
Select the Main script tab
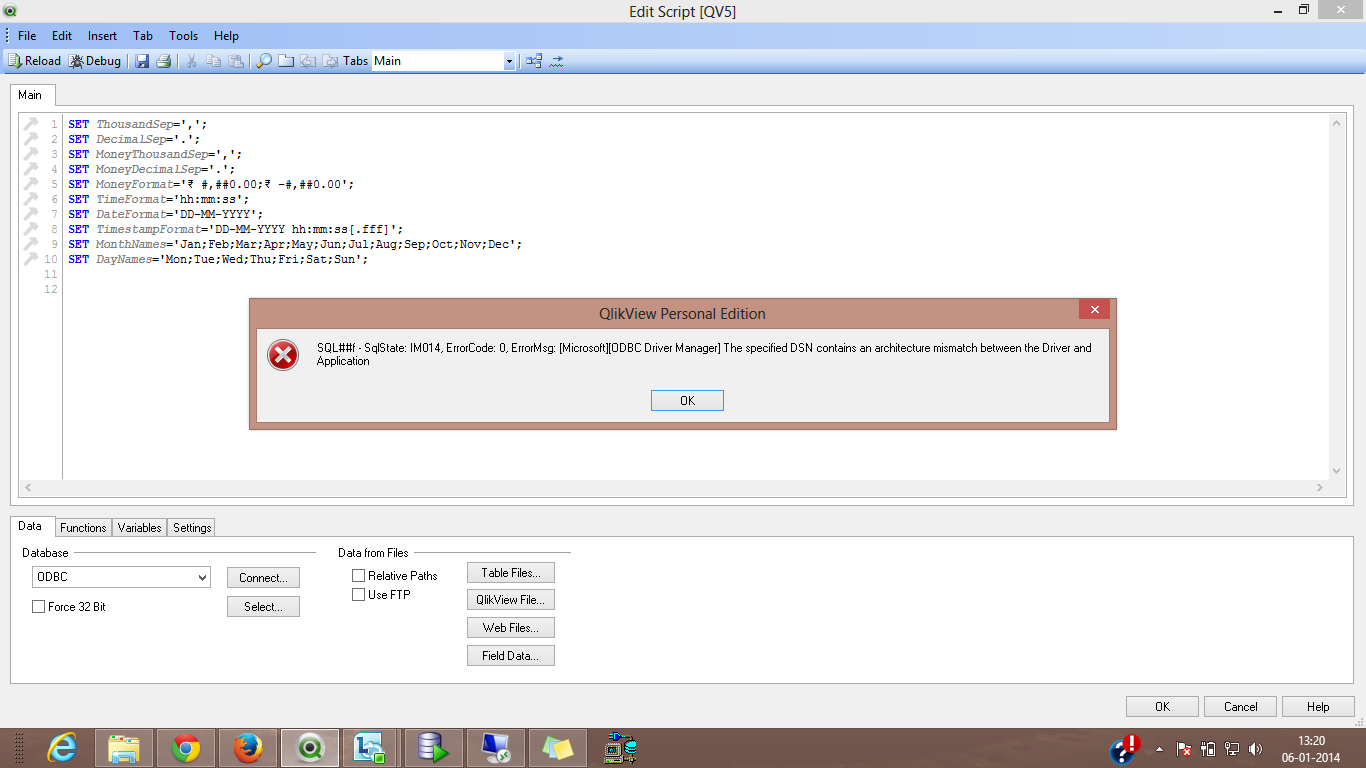30,95
